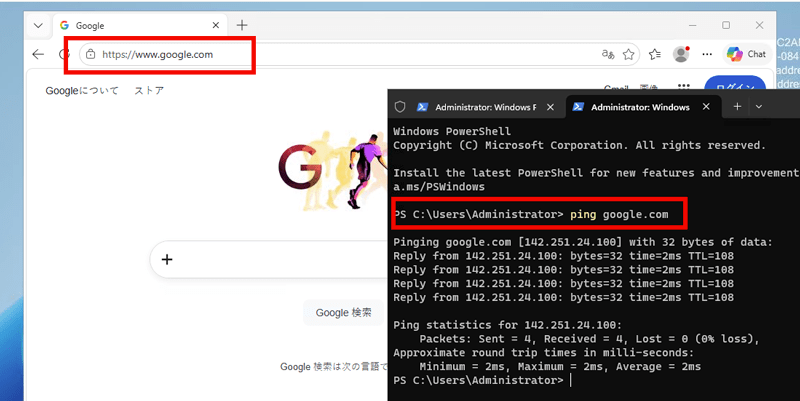This screenshot has height=401, width=800.
Task: Open the browser profile avatar
Action: pyautogui.click(x=681, y=54)
